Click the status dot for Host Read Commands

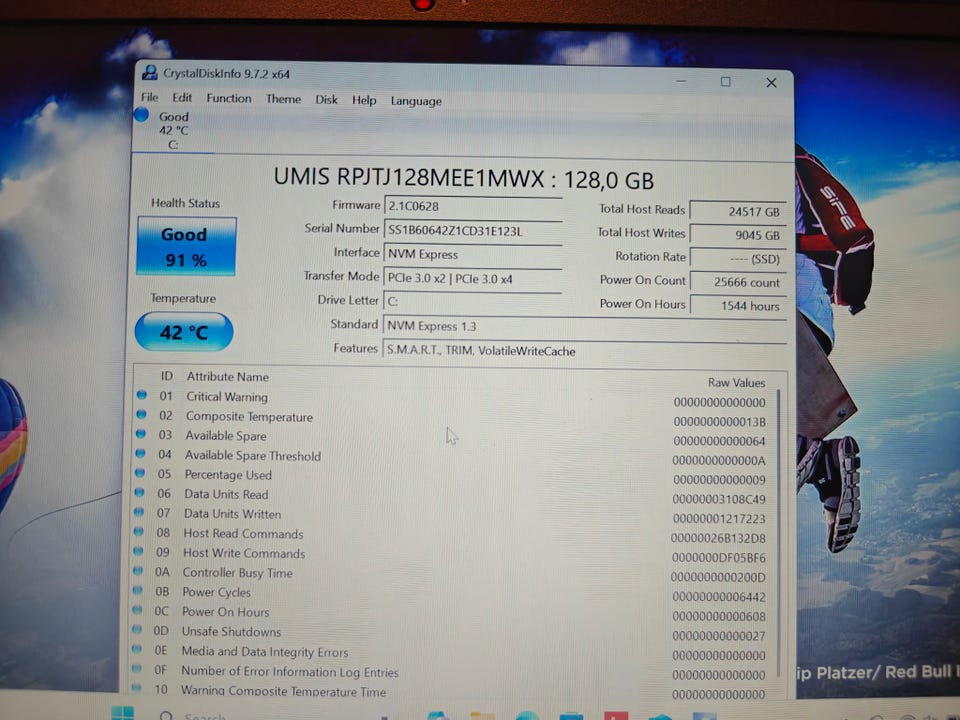[138, 531]
